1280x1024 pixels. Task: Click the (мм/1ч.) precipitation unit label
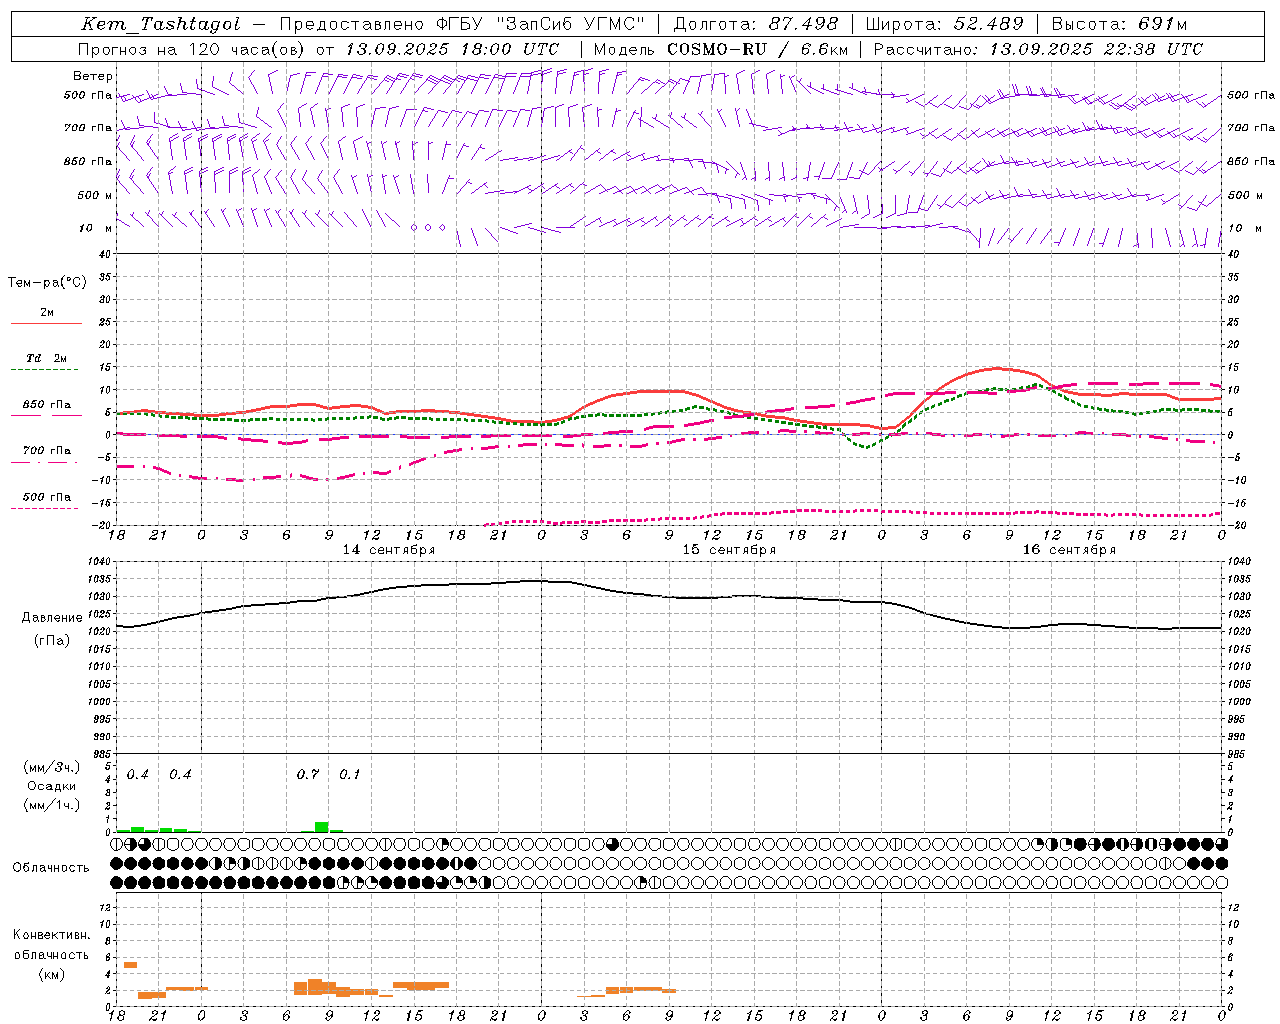pyautogui.click(x=52, y=805)
